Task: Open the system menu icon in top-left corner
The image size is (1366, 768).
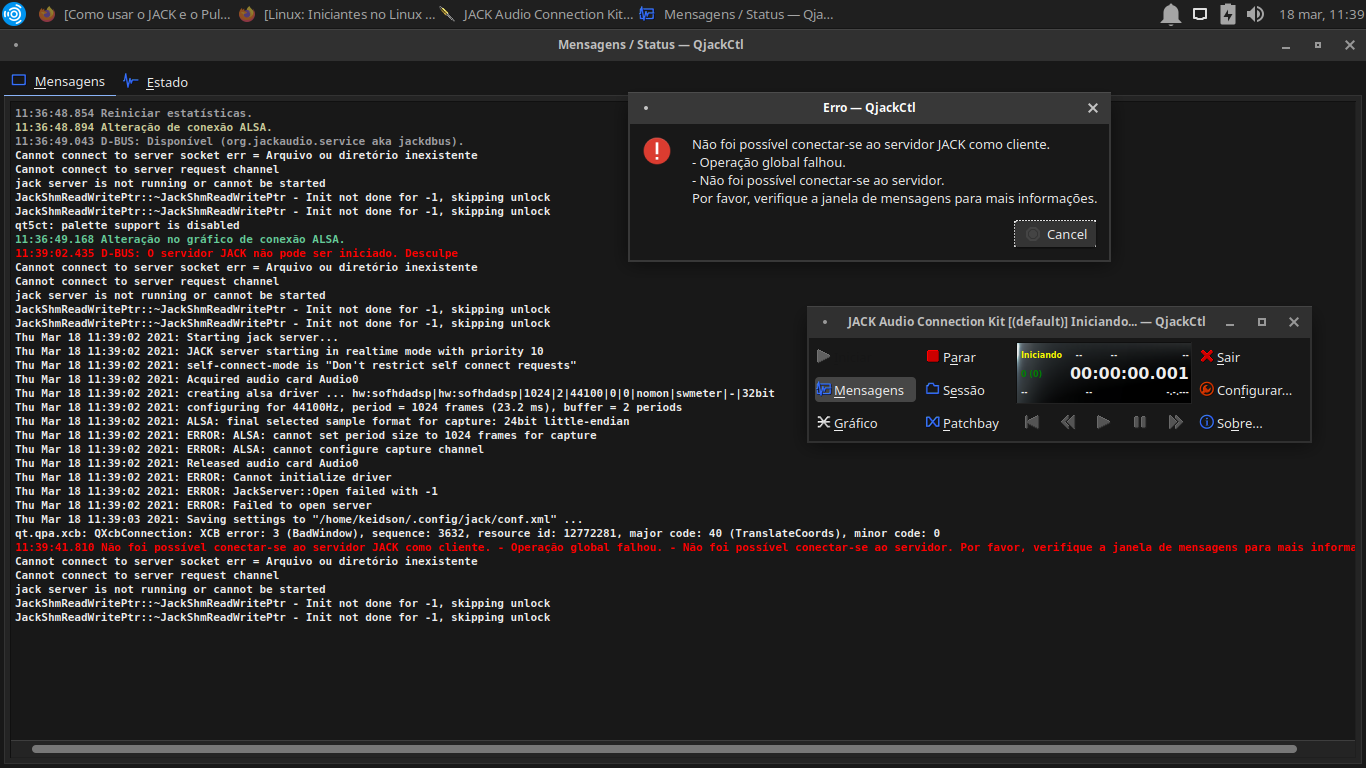Action: [13, 14]
